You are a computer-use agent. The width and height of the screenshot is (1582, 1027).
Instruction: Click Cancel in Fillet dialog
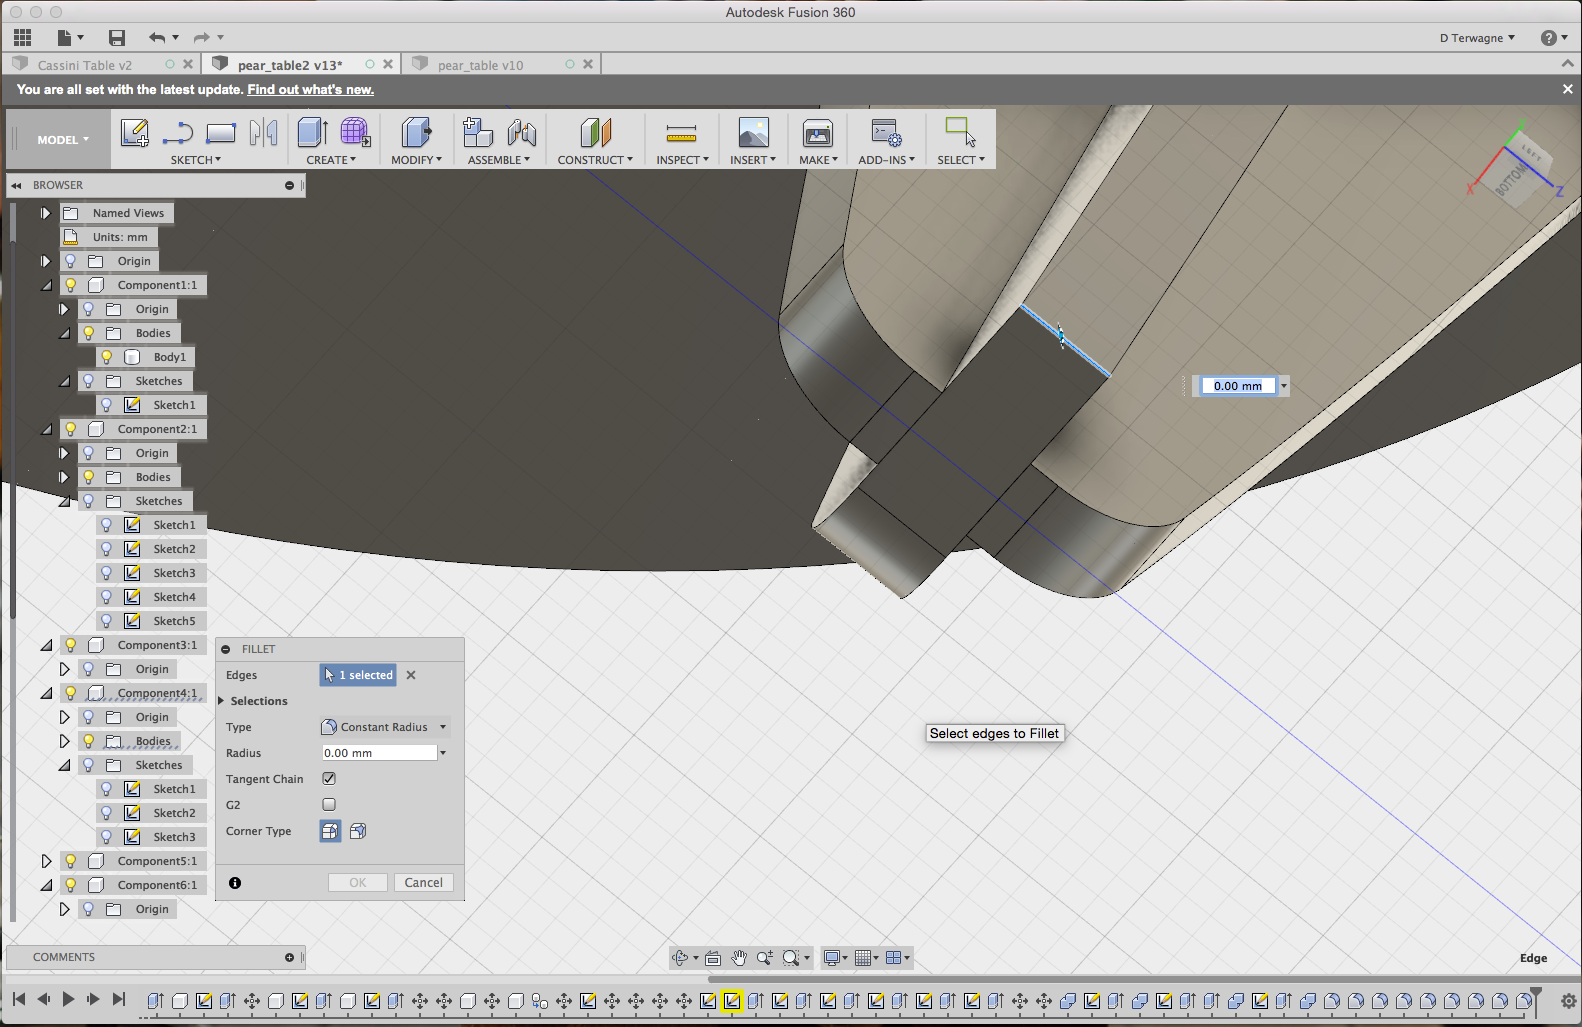click(424, 883)
